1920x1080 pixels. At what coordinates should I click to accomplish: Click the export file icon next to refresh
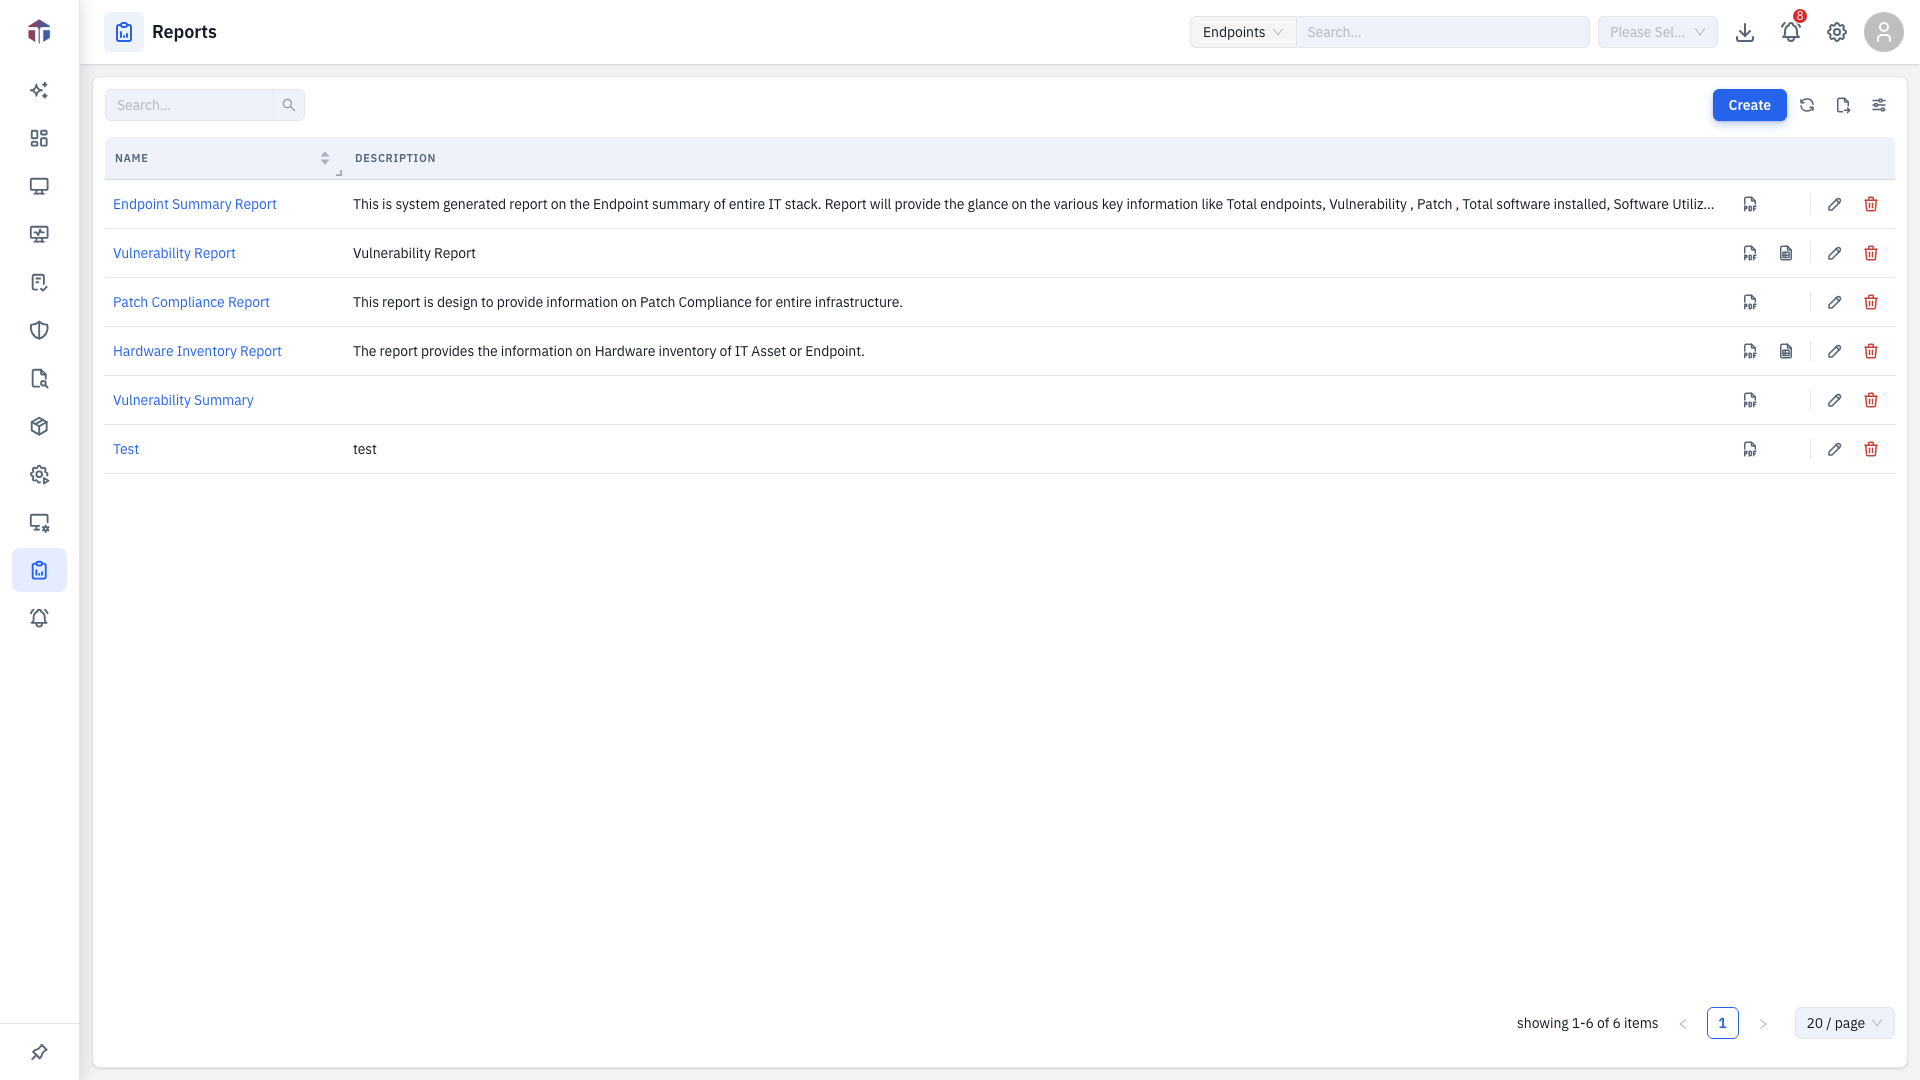1843,105
